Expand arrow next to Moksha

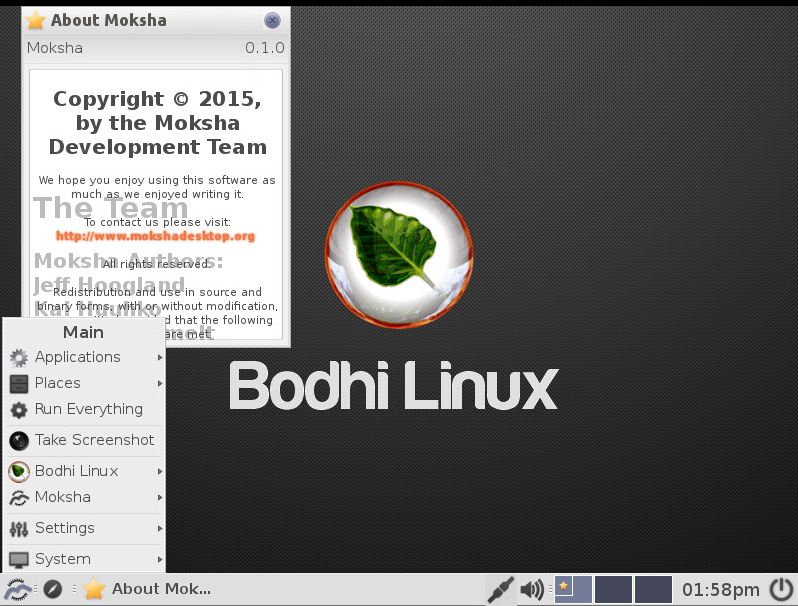(x=160, y=497)
